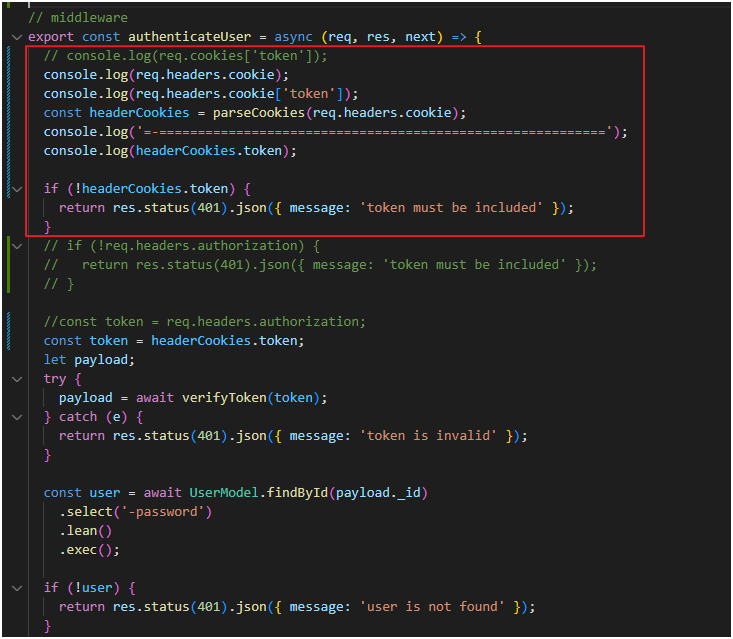Viewport: 733px width, 639px height.
Task: Click the '//const token = req.headers.authorization;' comment
Action: click(205, 322)
